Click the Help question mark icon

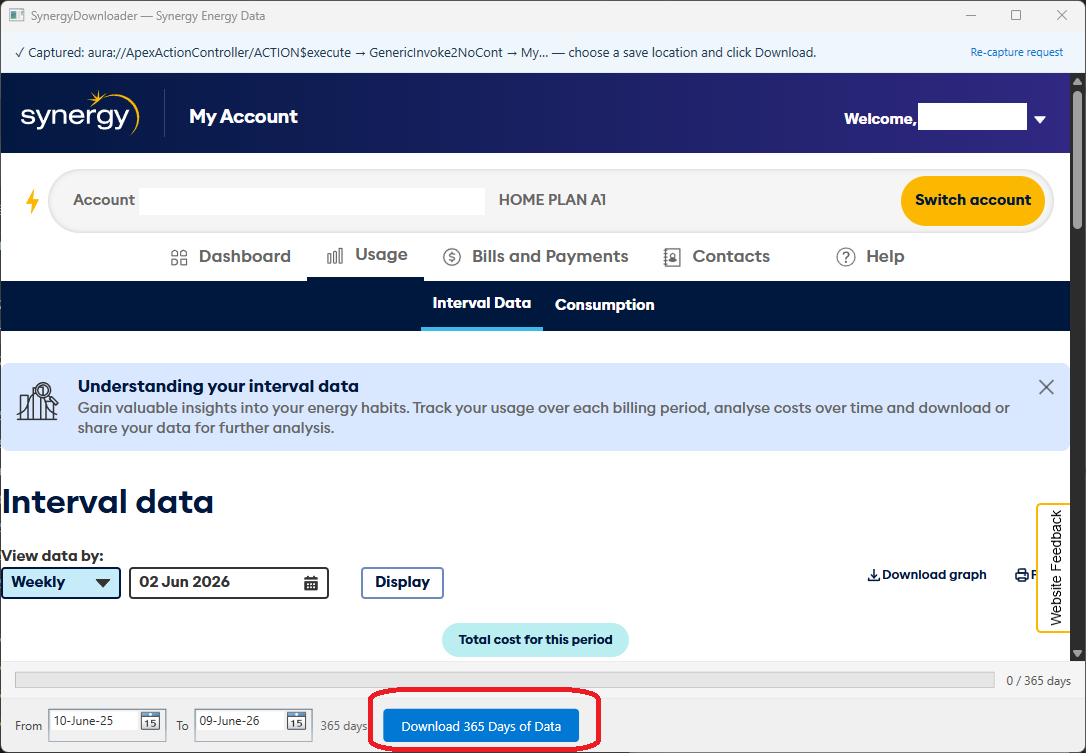tap(846, 257)
